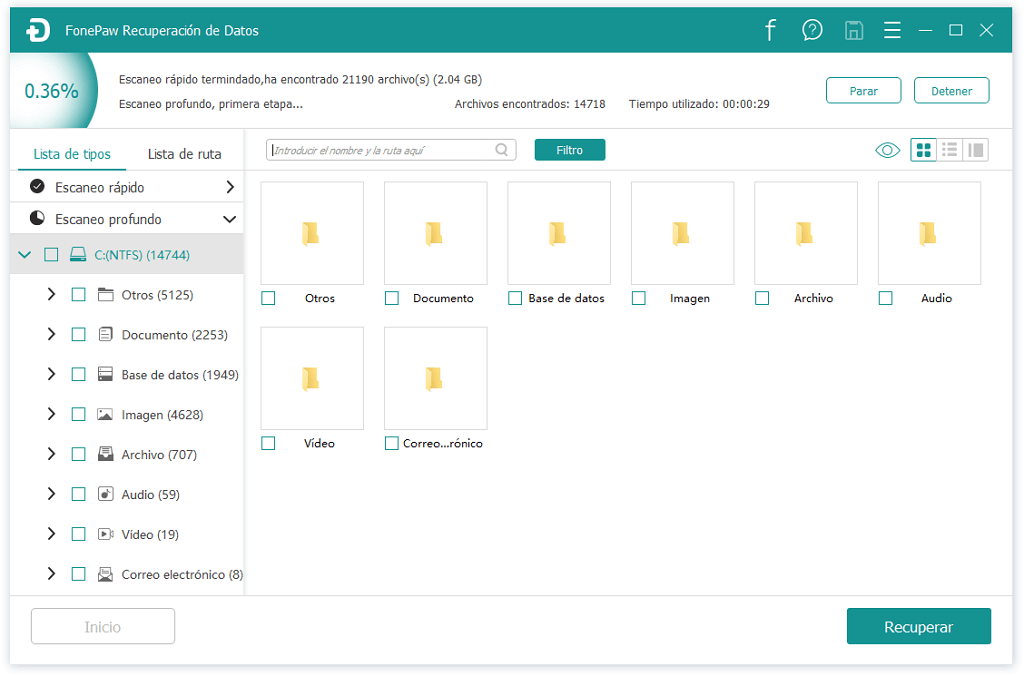The width and height of the screenshot is (1024, 676).
Task: Toggle the preview eye icon
Action: [x=887, y=150]
